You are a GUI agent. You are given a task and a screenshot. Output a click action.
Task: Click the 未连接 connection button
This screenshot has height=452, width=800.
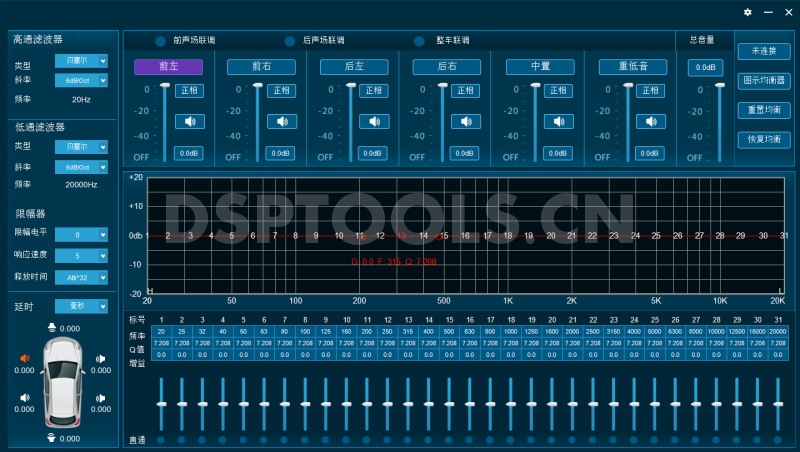tap(764, 51)
